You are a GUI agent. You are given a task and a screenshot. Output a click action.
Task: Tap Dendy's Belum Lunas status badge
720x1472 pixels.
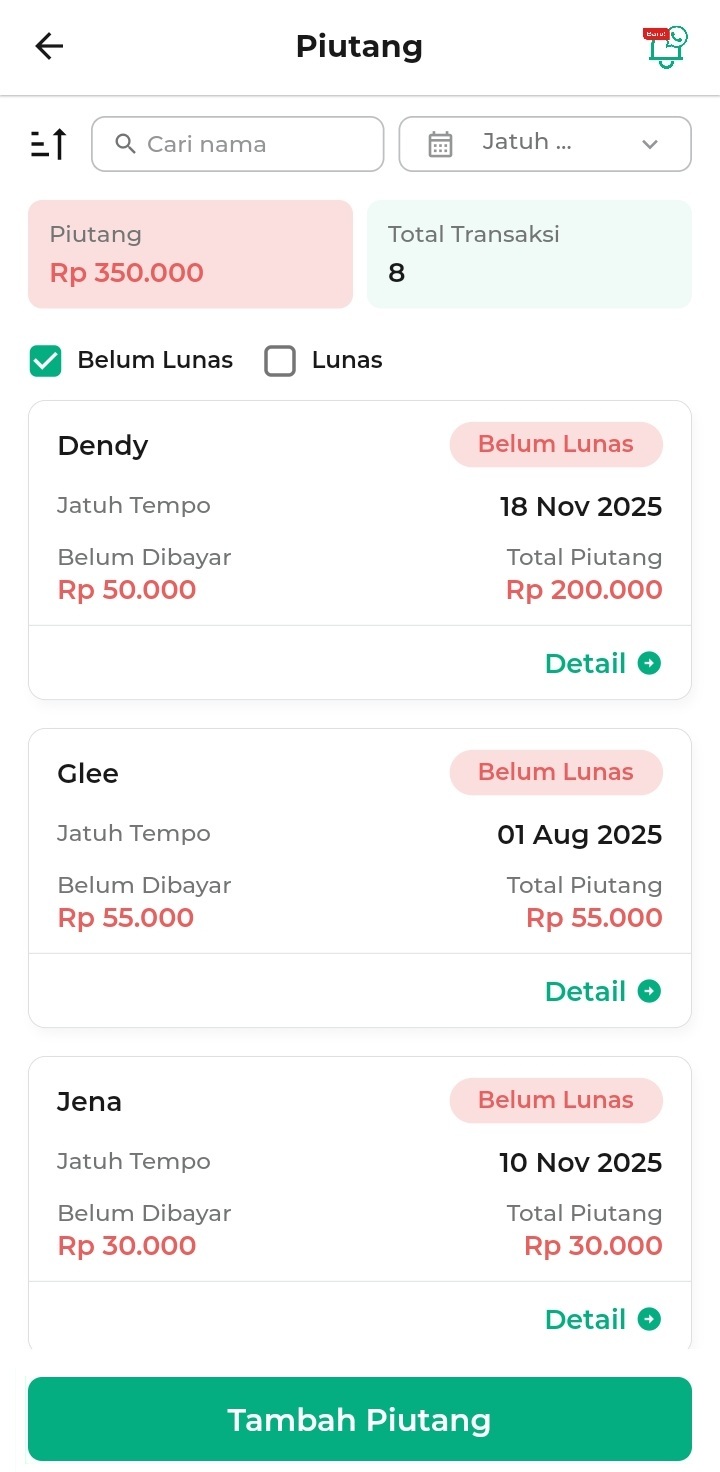(x=556, y=444)
